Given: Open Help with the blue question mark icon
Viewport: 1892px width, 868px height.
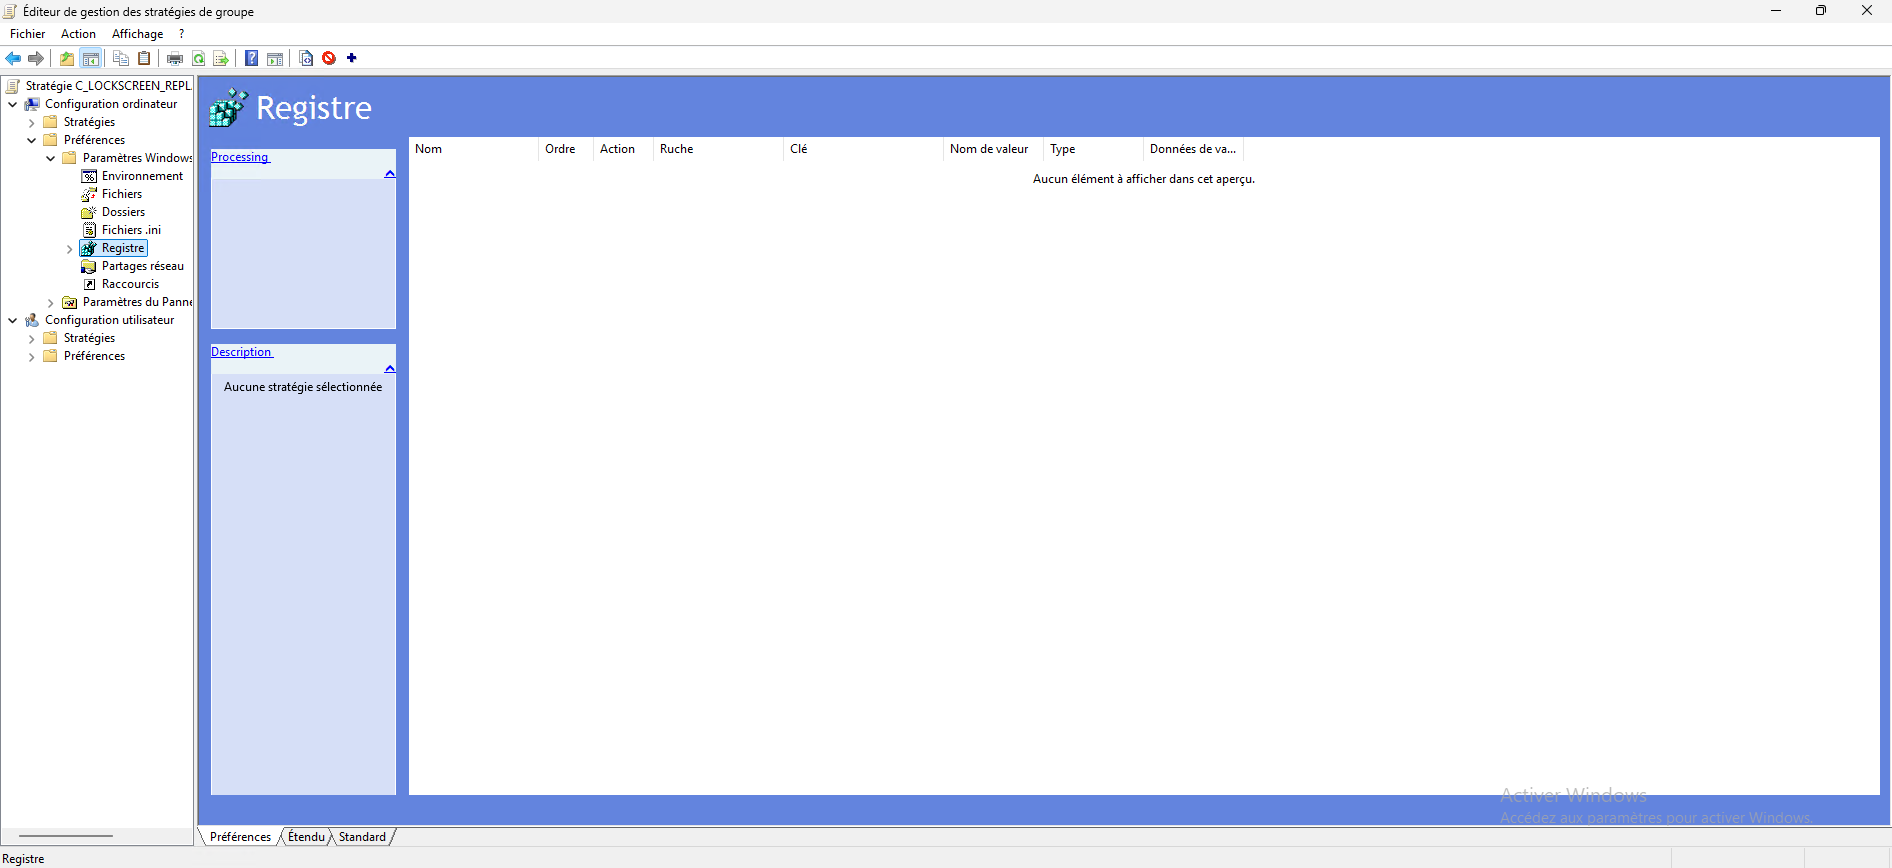Looking at the screenshot, I should pyautogui.click(x=252, y=58).
